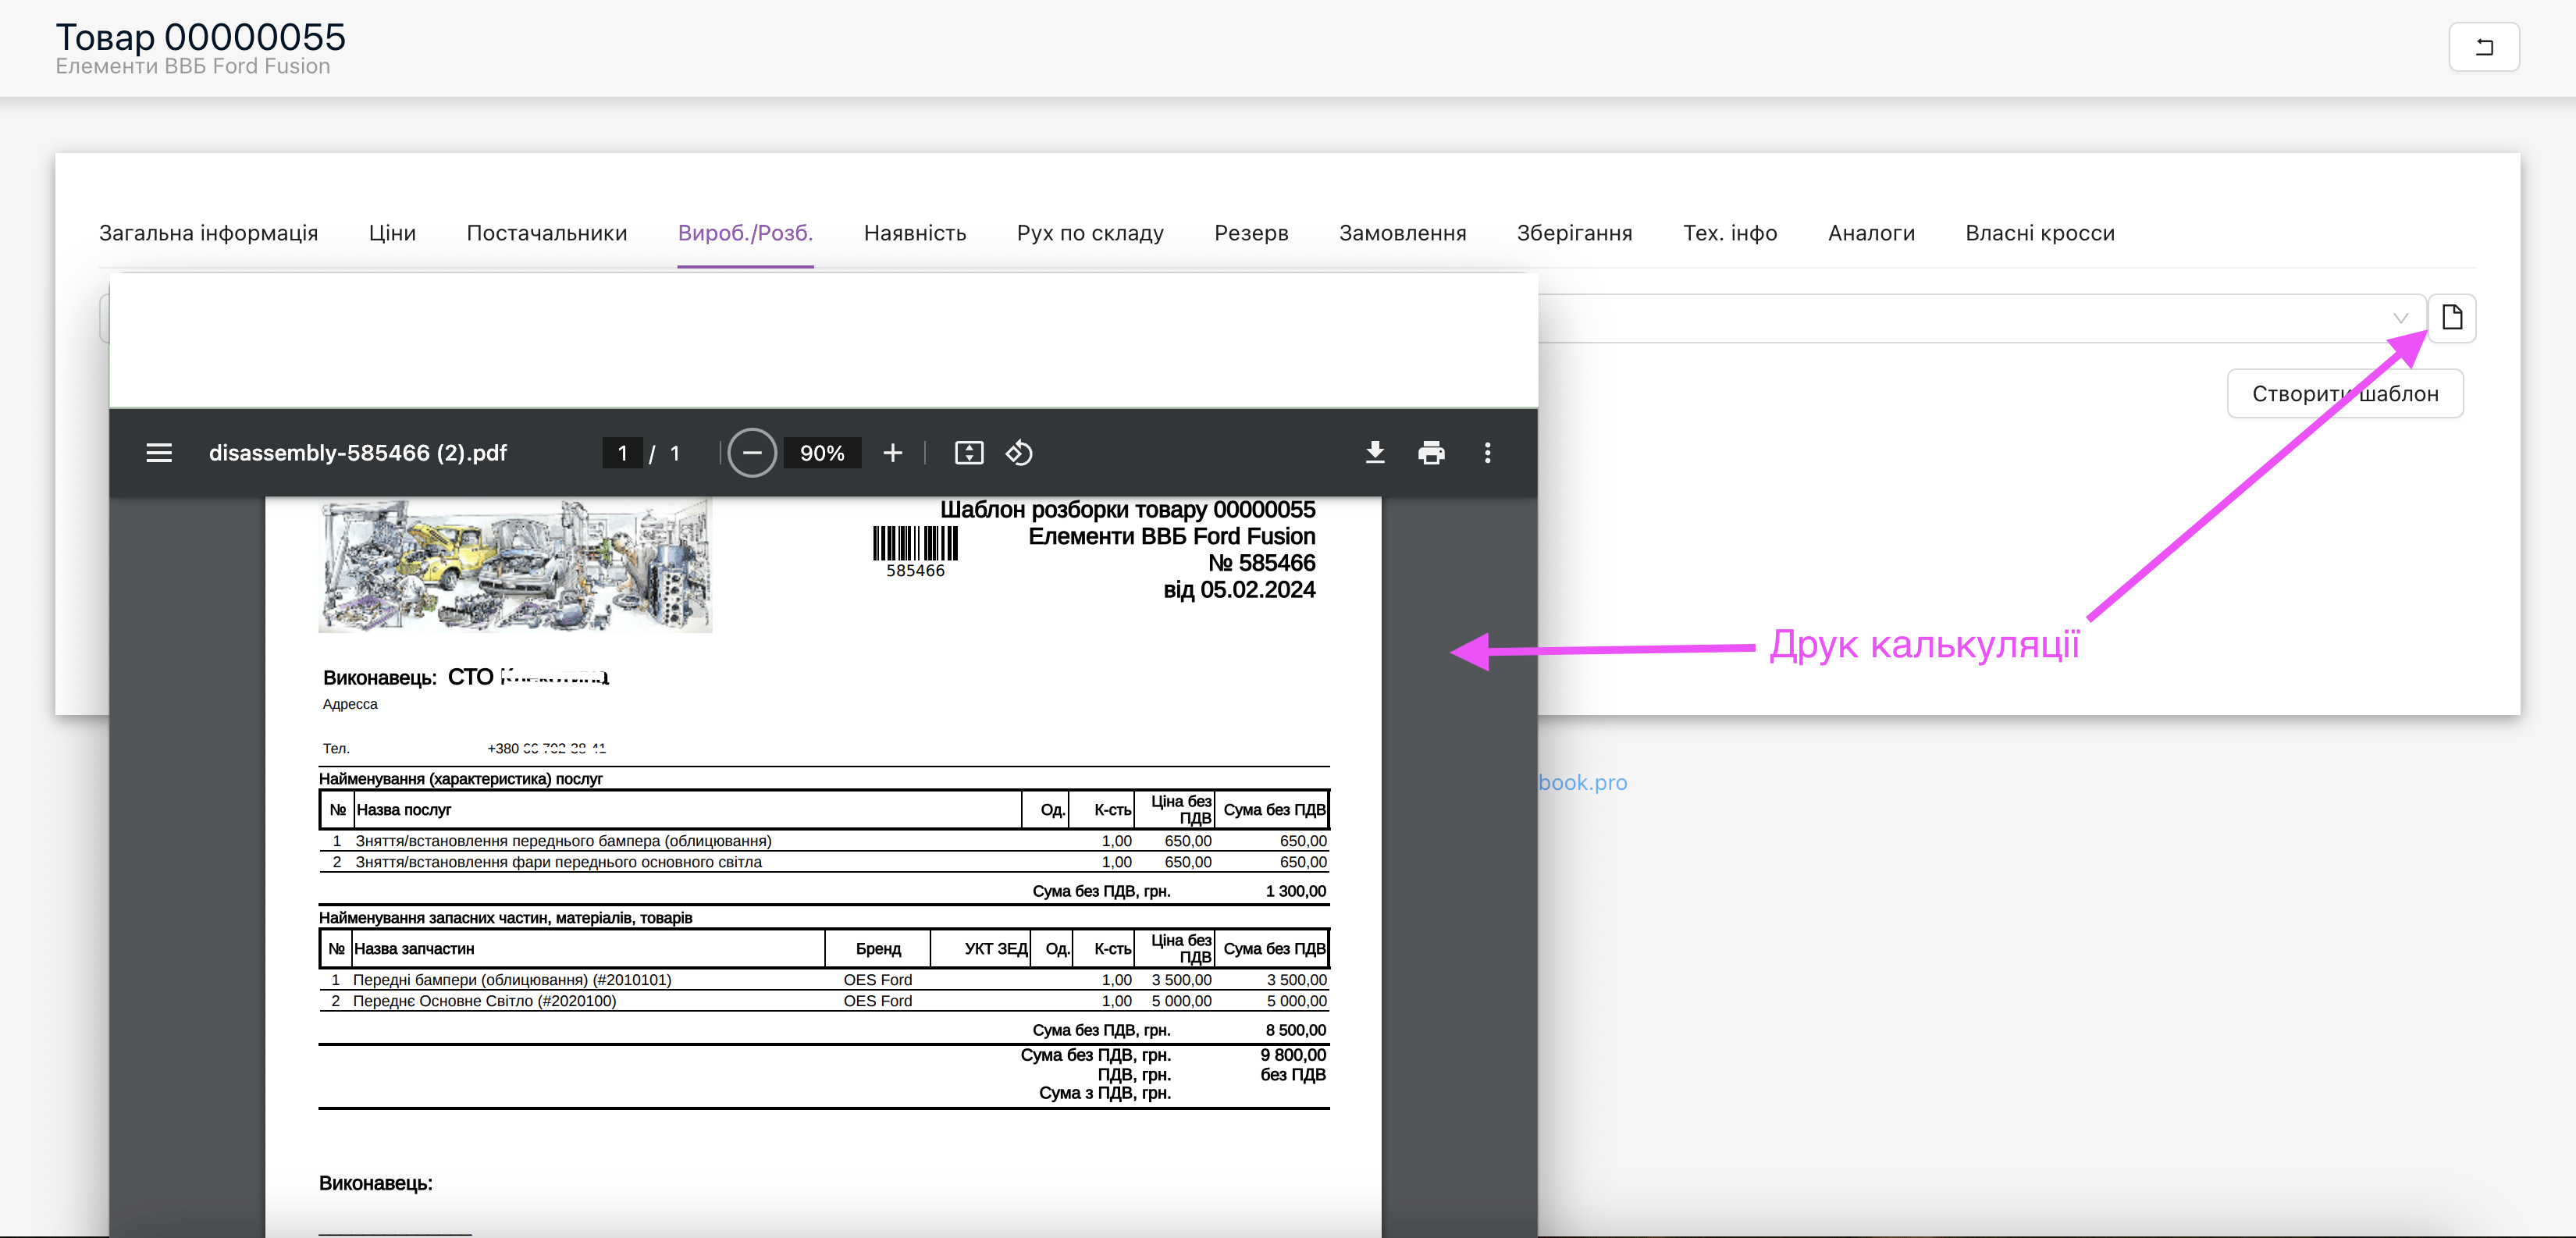Image resolution: width=2576 pixels, height=1238 pixels.
Task: Click the 90% zoom level field
Action: [x=822, y=453]
